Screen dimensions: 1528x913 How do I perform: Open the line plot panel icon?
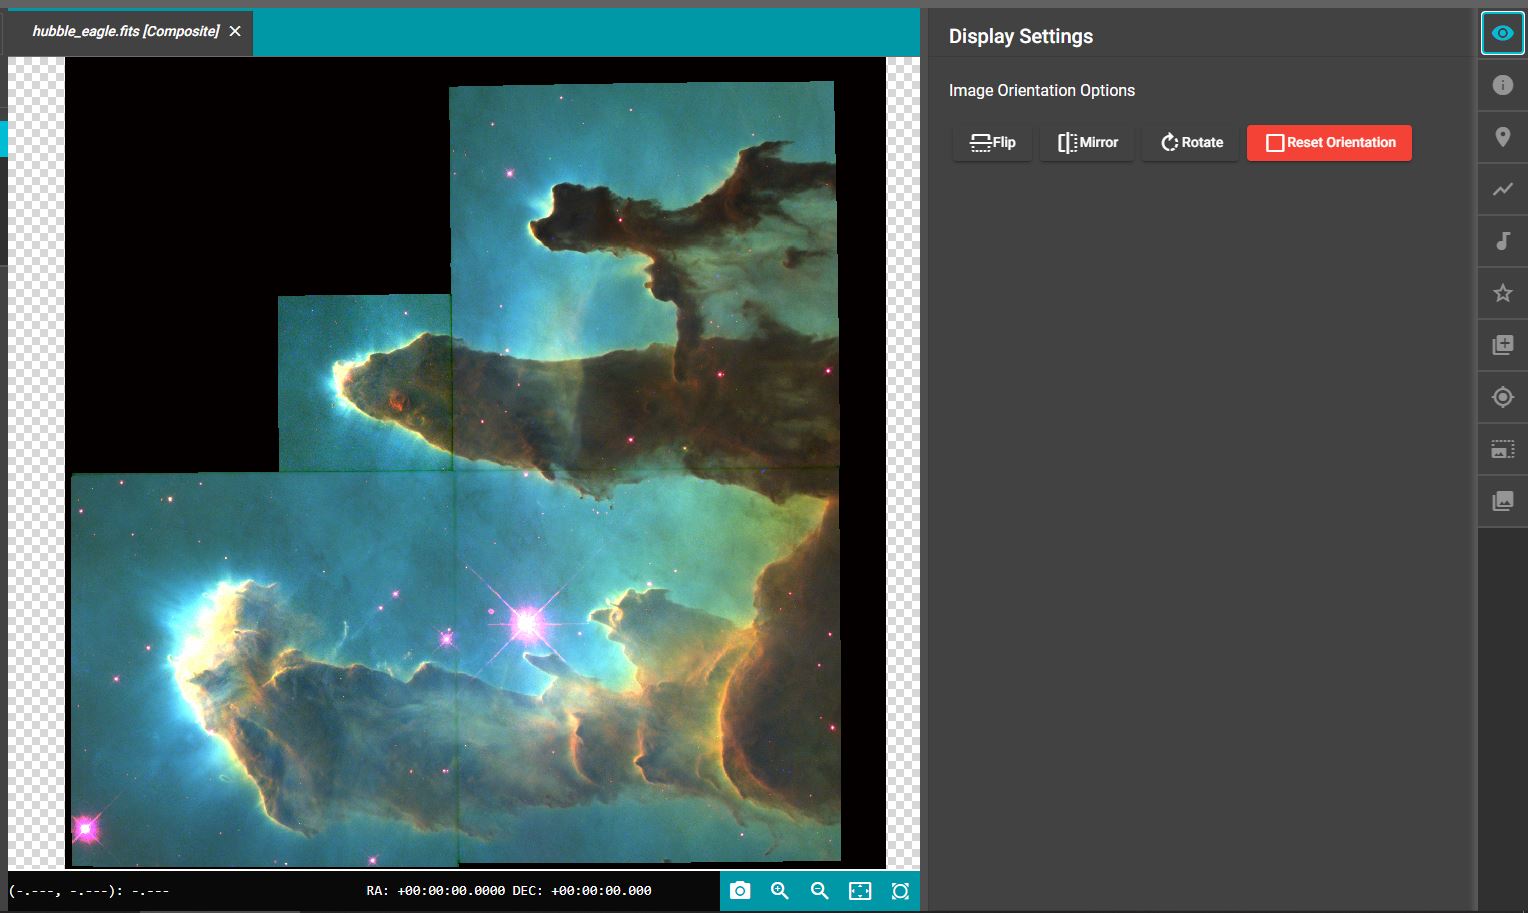coord(1502,189)
